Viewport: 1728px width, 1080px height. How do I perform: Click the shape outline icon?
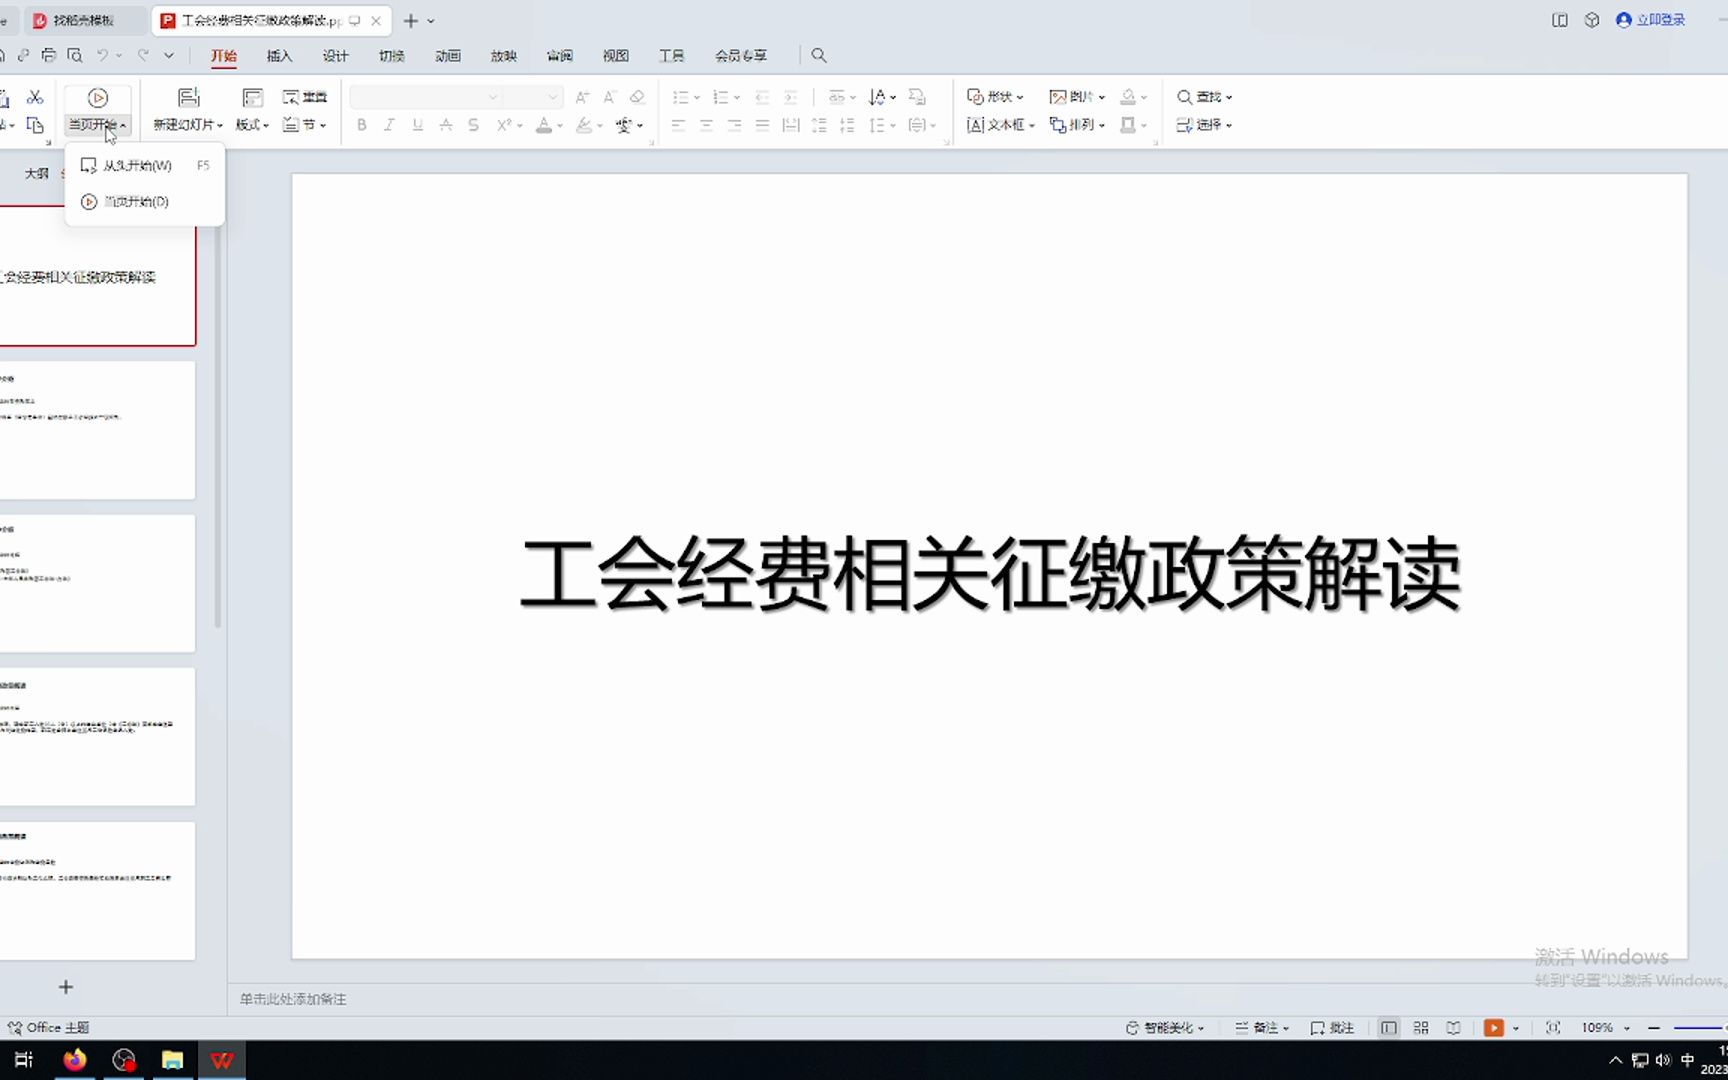1128,125
